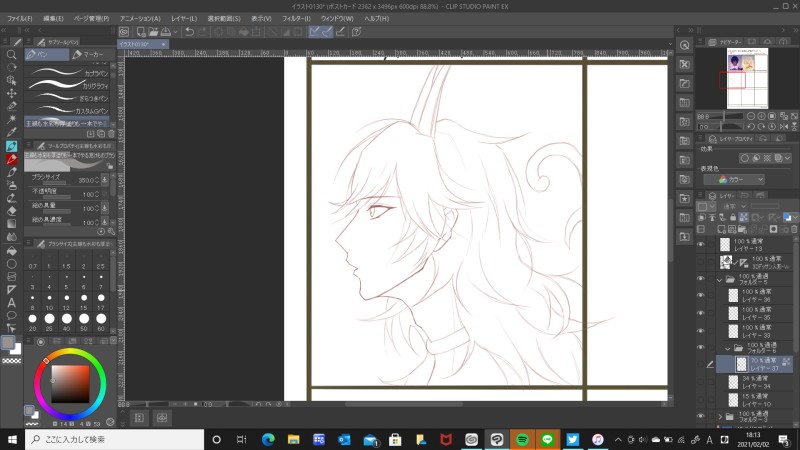Open the Filter menu
800x450 pixels.
[295, 18]
